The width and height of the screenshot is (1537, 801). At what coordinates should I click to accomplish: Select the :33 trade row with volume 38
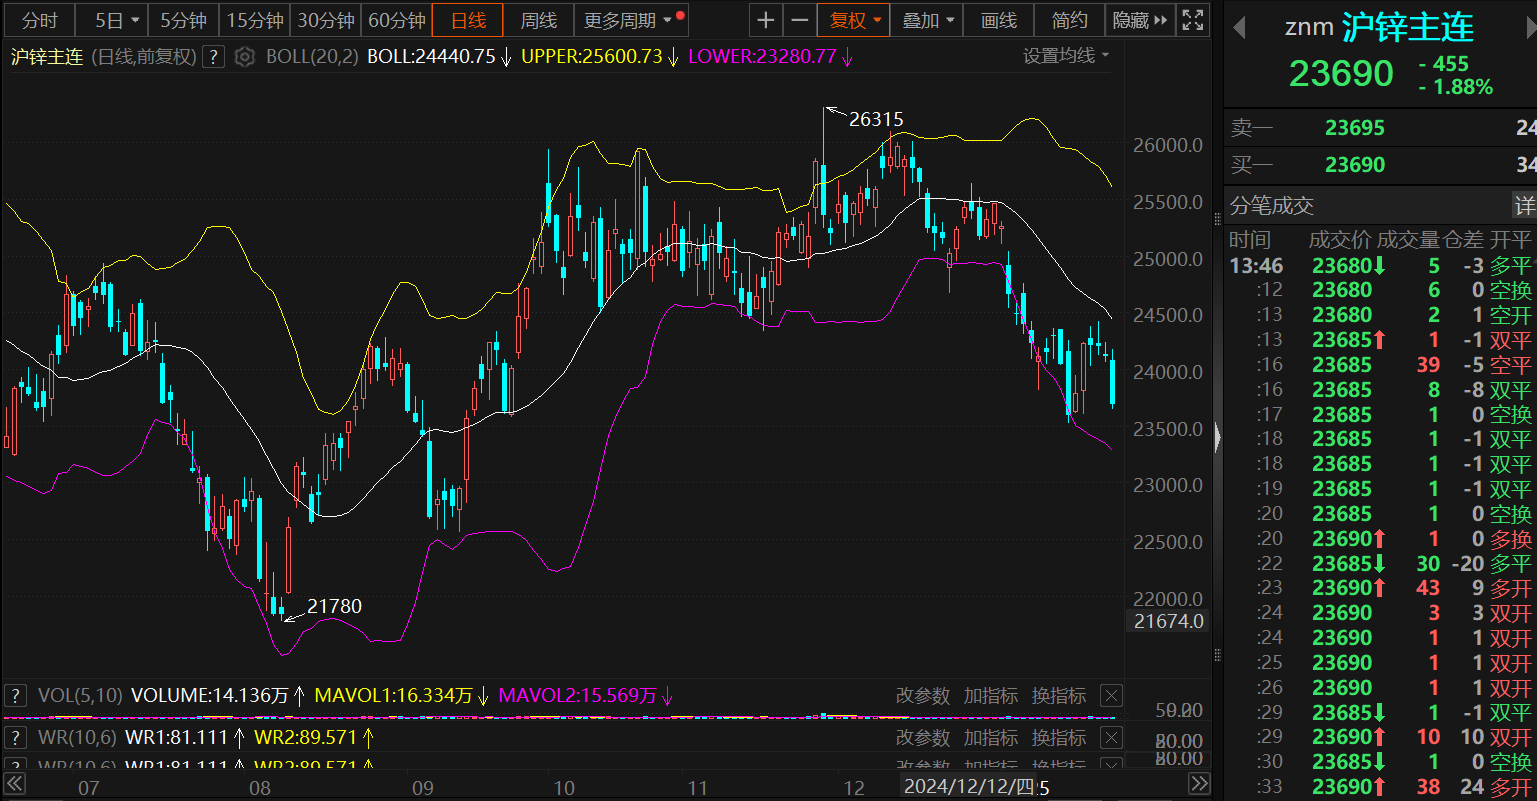1380,787
